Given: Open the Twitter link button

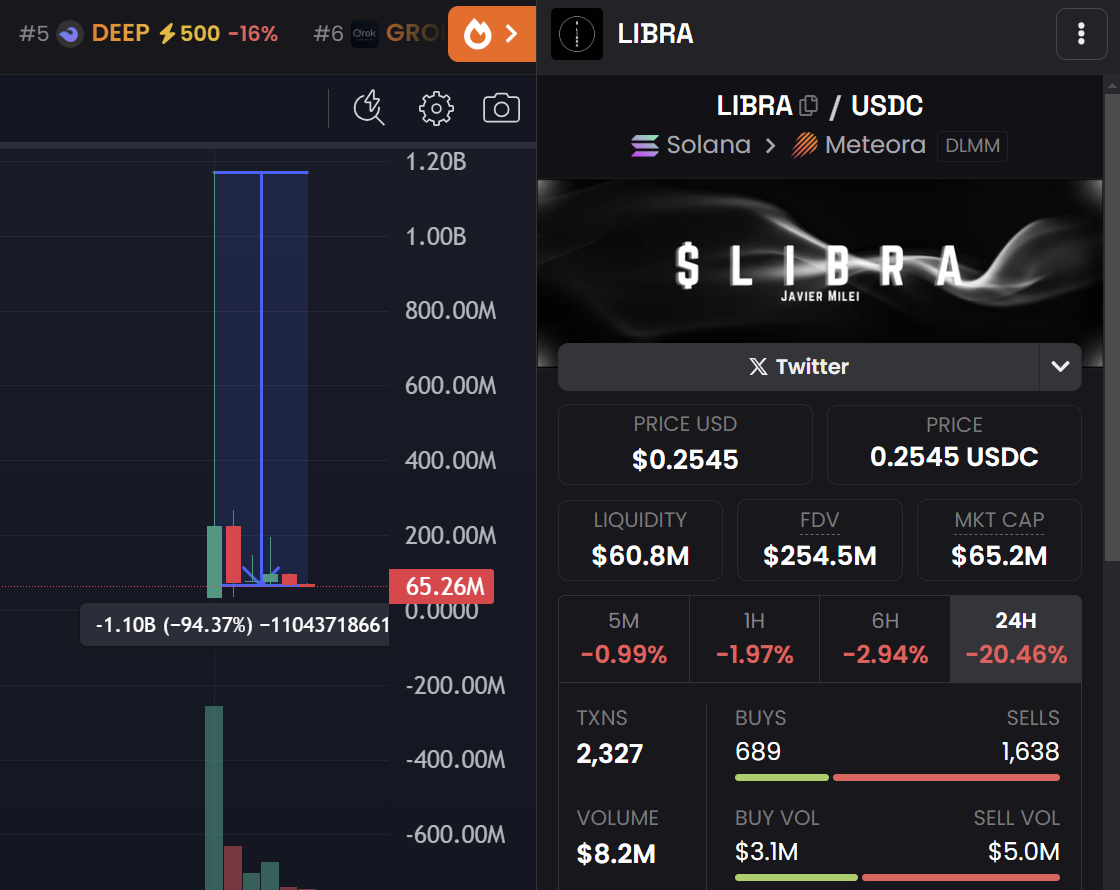Looking at the screenshot, I should pyautogui.click(x=798, y=366).
